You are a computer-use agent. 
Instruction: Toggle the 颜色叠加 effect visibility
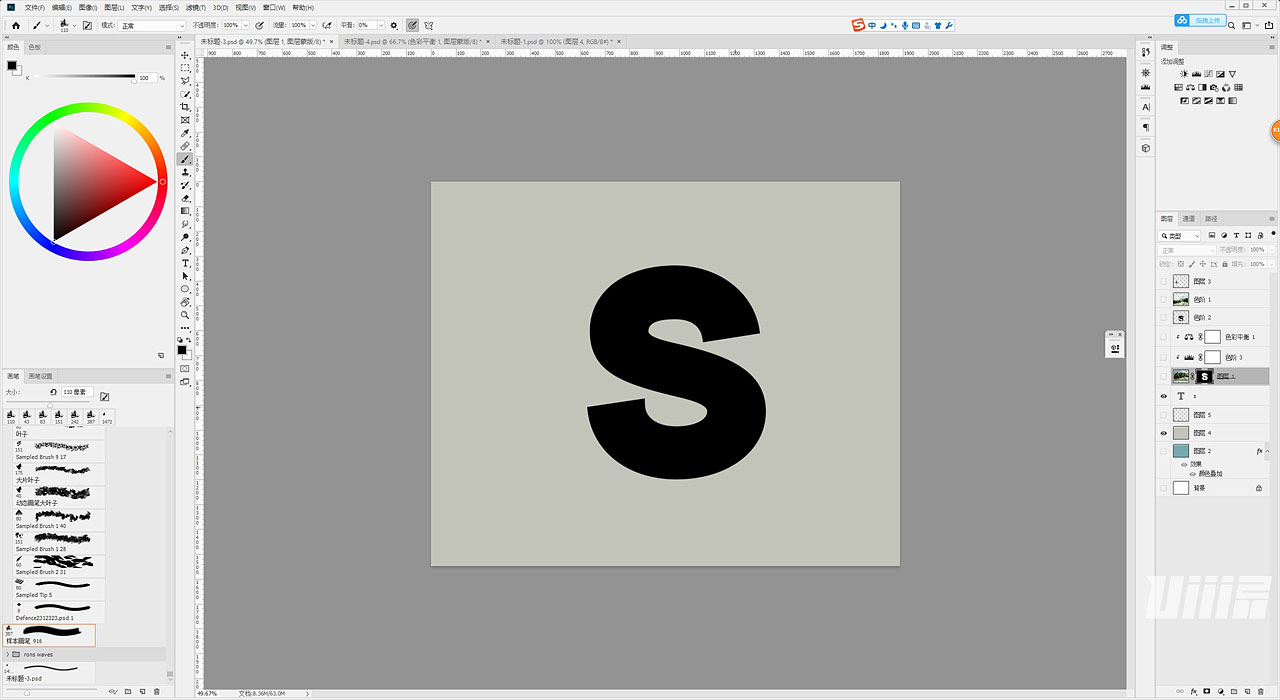pyautogui.click(x=1193, y=473)
